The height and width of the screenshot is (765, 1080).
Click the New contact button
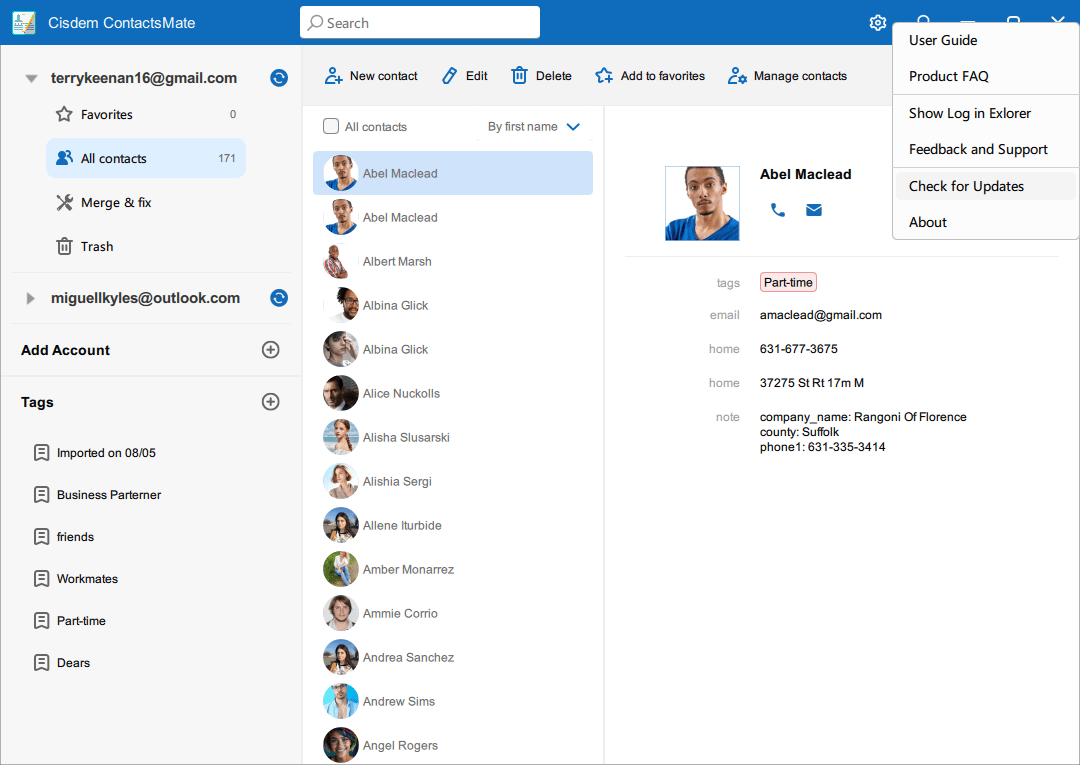coord(370,76)
